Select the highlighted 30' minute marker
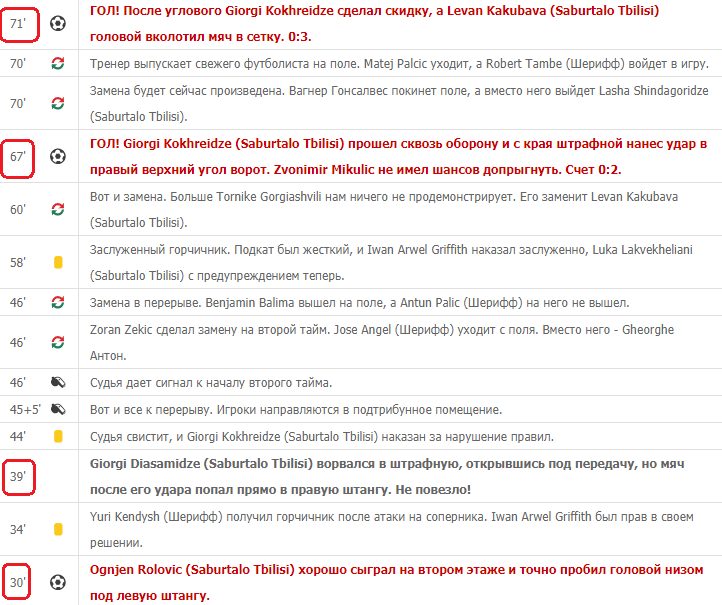This screenshot has width=722, height=605. 18,582
